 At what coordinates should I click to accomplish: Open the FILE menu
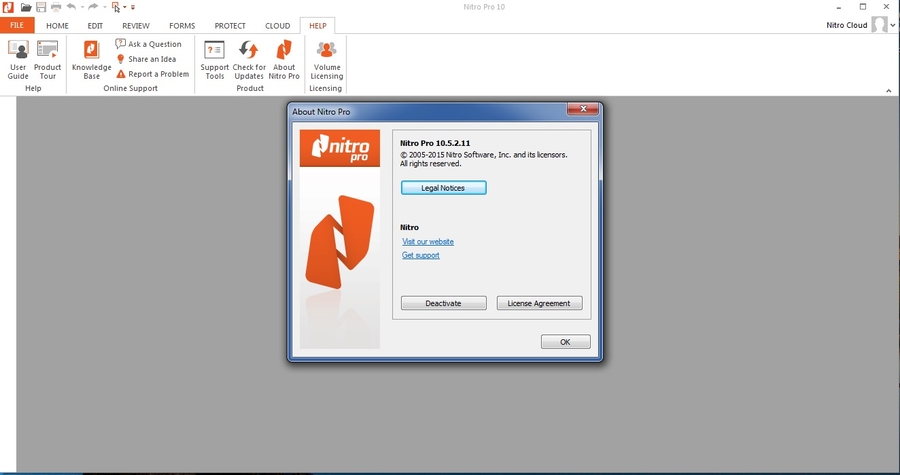[17, 25]
